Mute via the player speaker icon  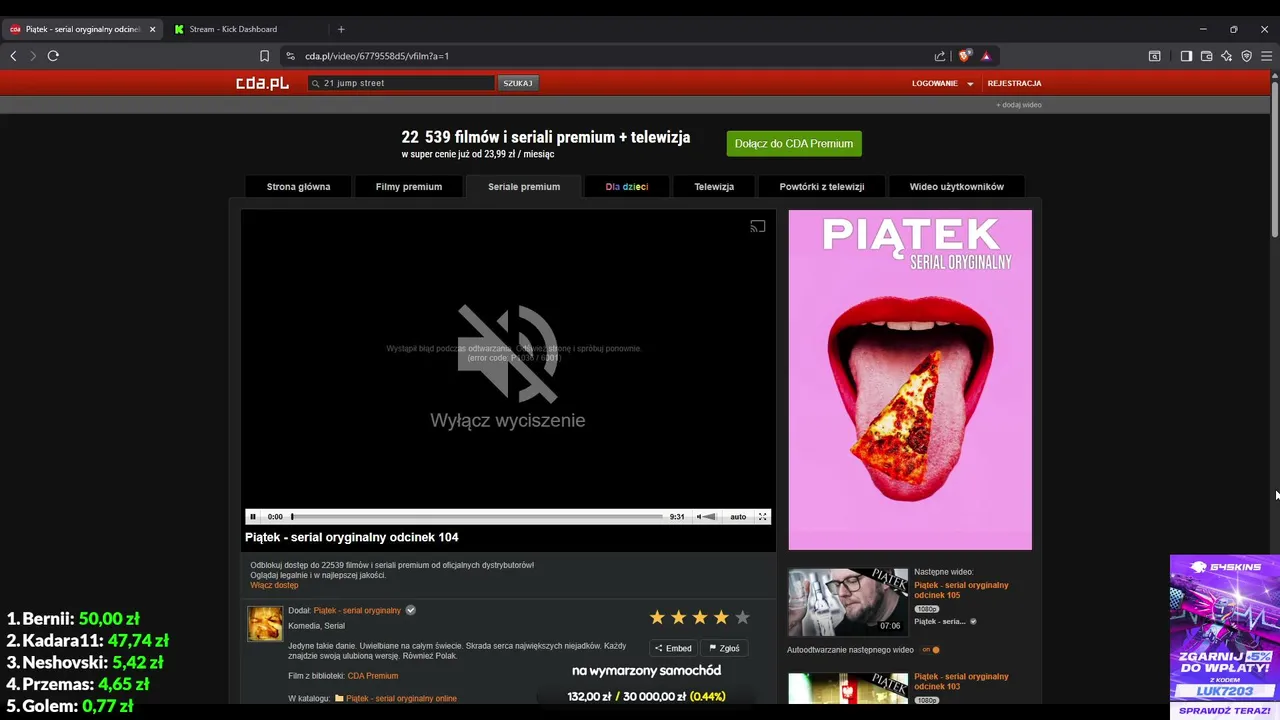coord(699,517)
